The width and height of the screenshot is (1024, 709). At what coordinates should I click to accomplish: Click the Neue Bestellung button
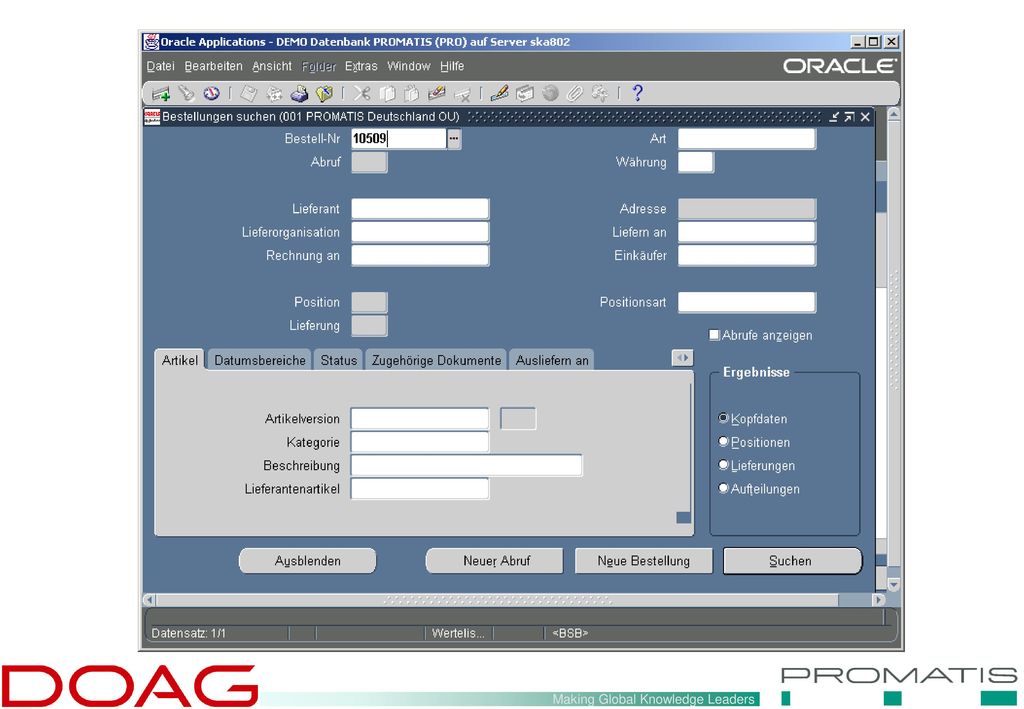[x=643, y=561]
